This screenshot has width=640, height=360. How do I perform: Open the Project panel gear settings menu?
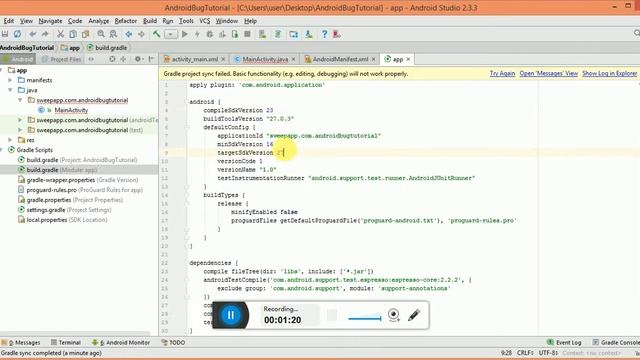pos(138,59)
